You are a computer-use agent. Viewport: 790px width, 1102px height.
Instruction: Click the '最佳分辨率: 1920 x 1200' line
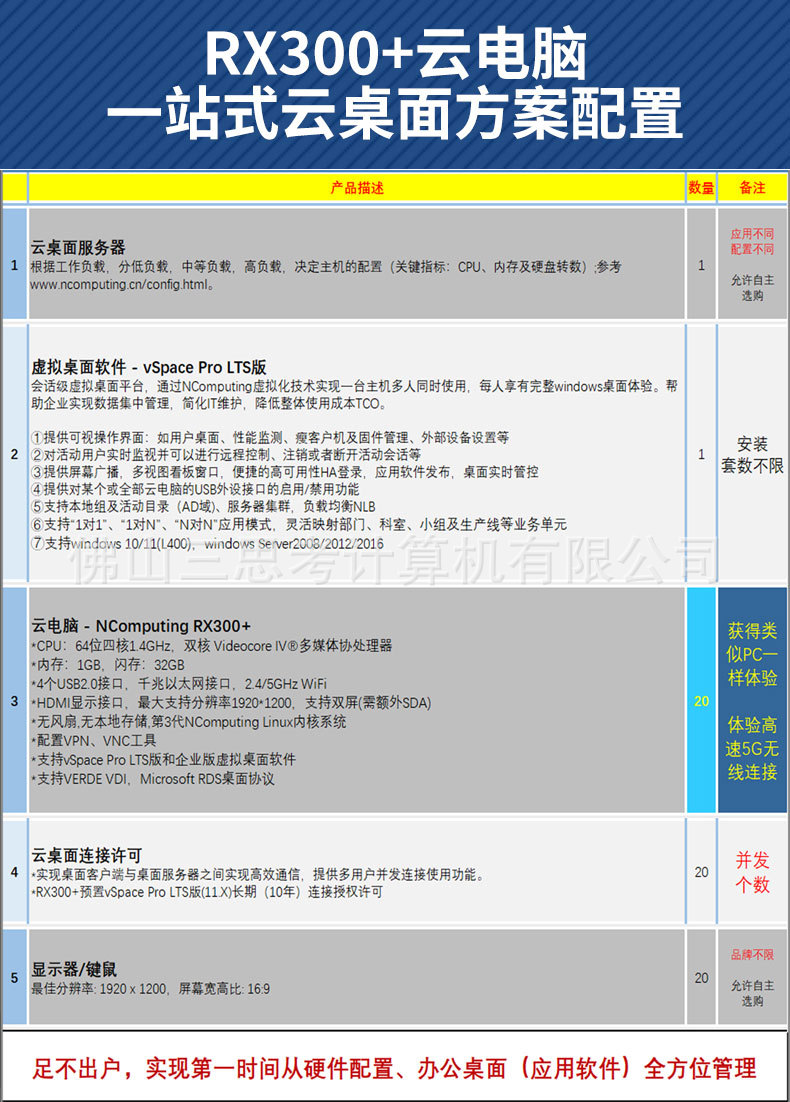[x=150, y=989]
